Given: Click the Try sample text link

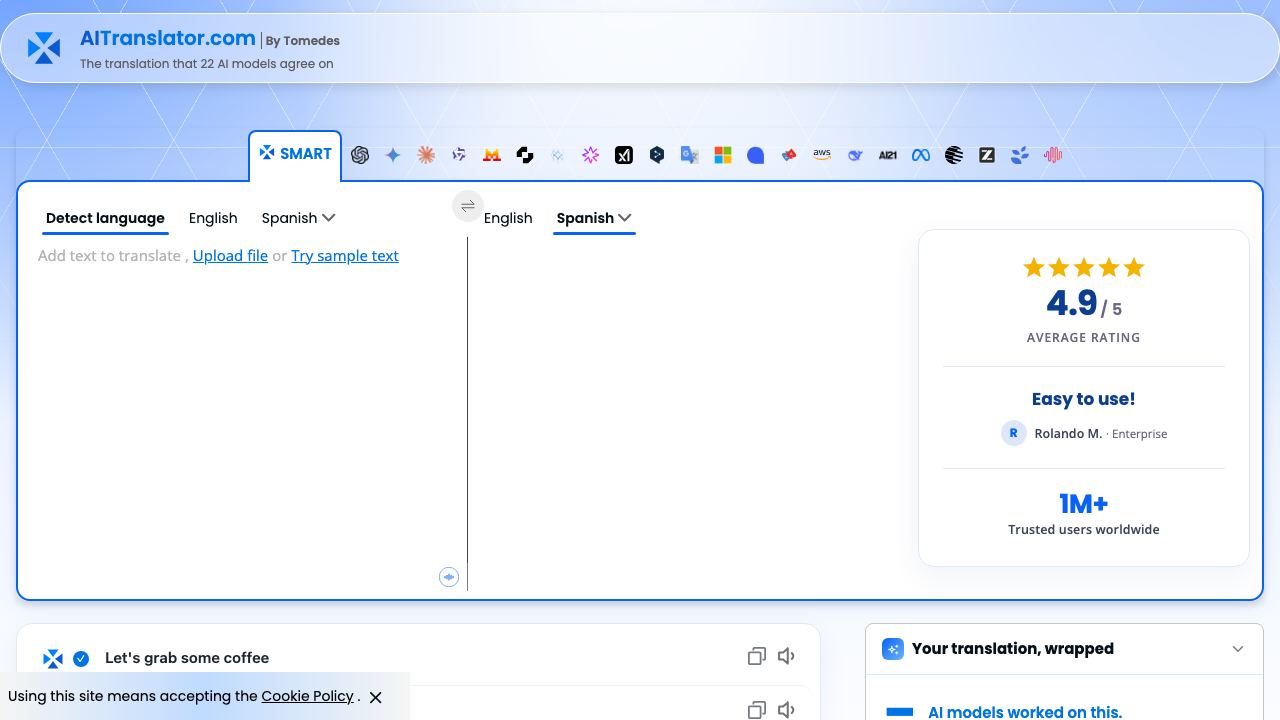Looking at the screenshot, I should pyautogui.click(x=345, y=256).
